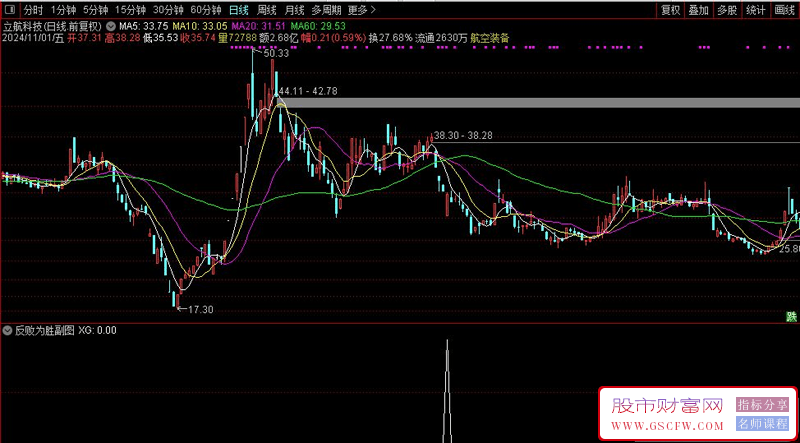Select the 日线 daily chart tab
Image resolution: width=800 pixels, height=443 pixels.
coord(238,10)
